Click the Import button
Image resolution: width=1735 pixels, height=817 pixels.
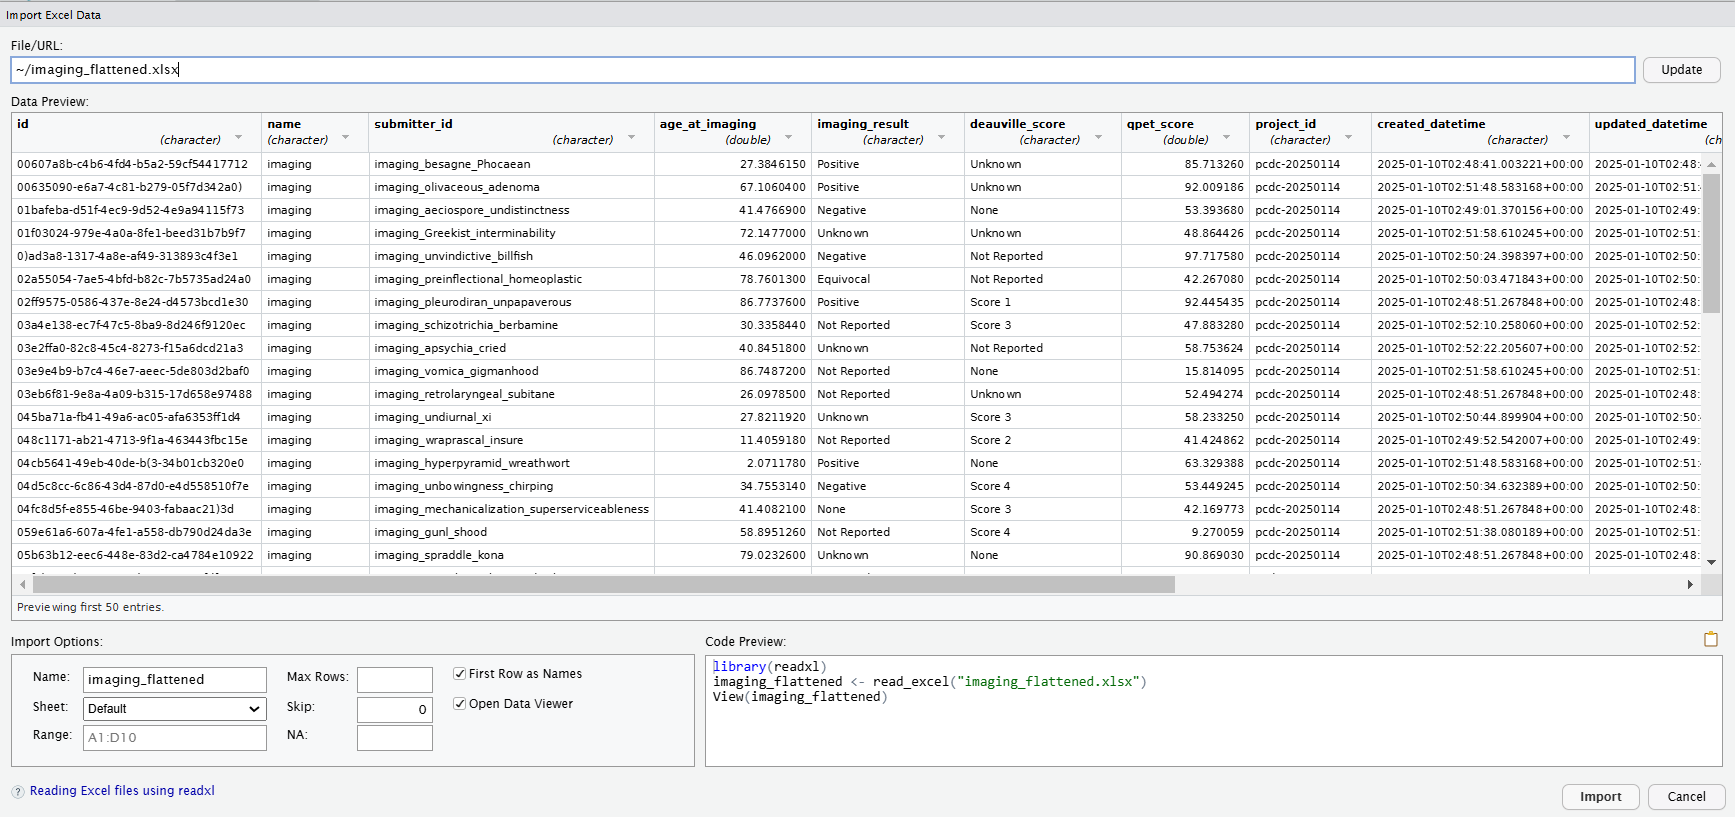(1600, 797)
